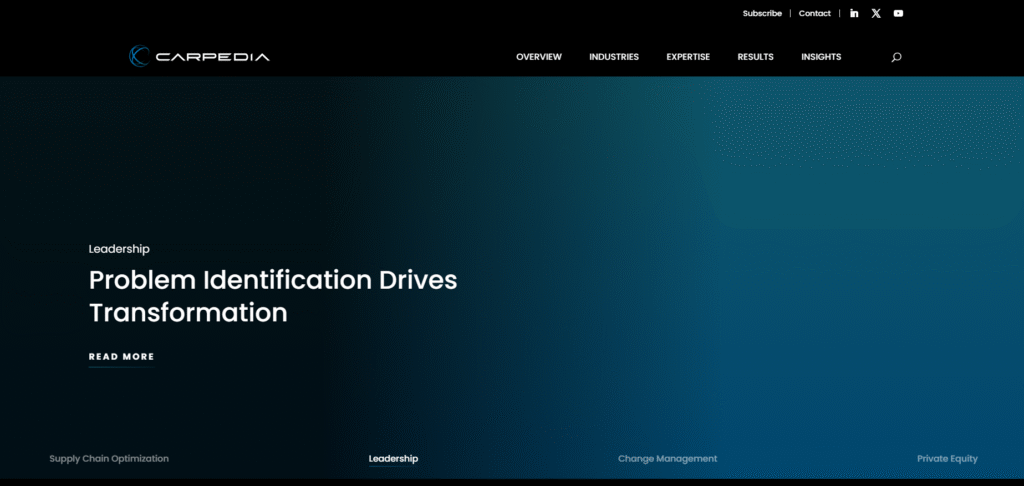The height and width of the screenshot is (486, 1024).
Task: Click the Carpedia swirl emblem icon
Action: pyautogui.click(x=139, y=57)
